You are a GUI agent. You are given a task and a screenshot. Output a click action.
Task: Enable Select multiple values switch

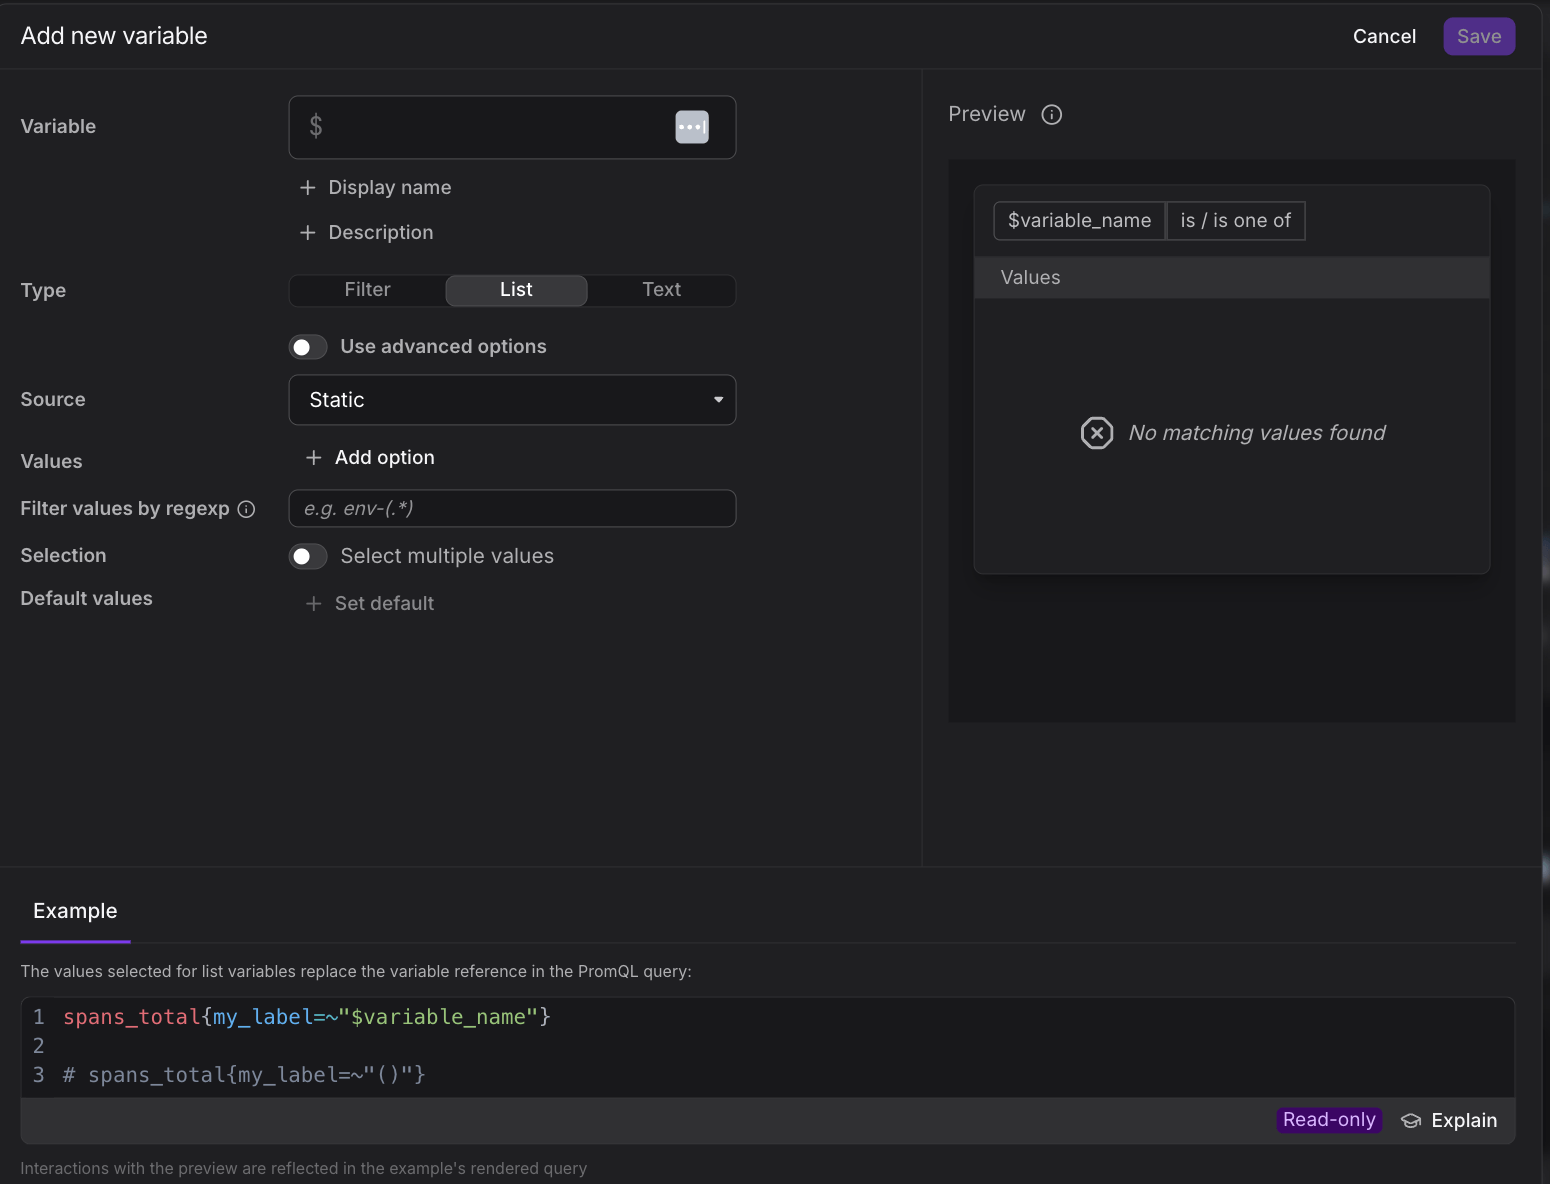pos(308,556)
